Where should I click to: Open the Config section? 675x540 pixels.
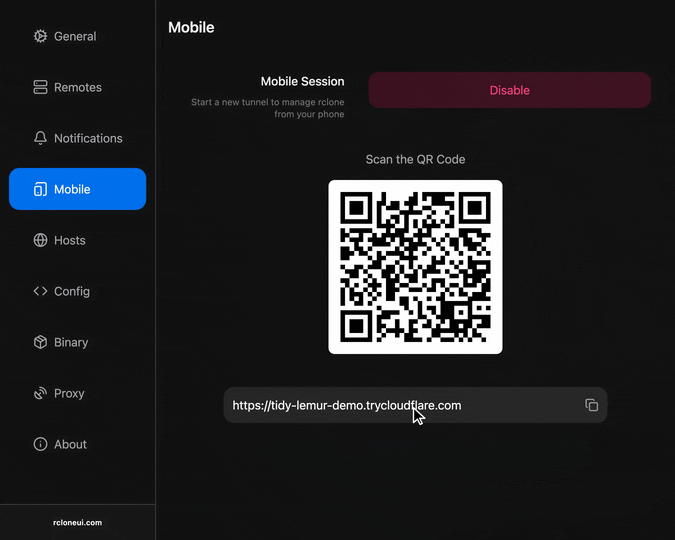click(x=72, y=292)
